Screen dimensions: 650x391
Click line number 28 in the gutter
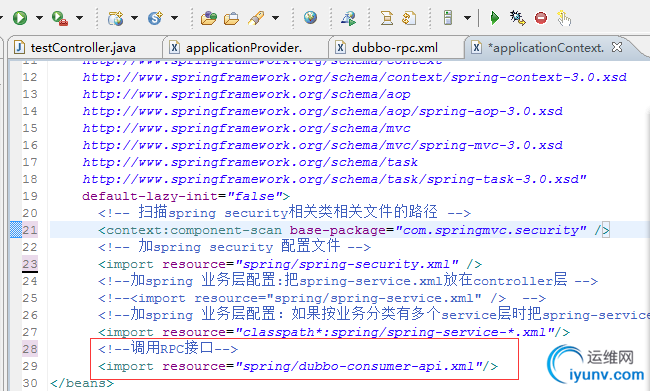click(x=30, y=349)
